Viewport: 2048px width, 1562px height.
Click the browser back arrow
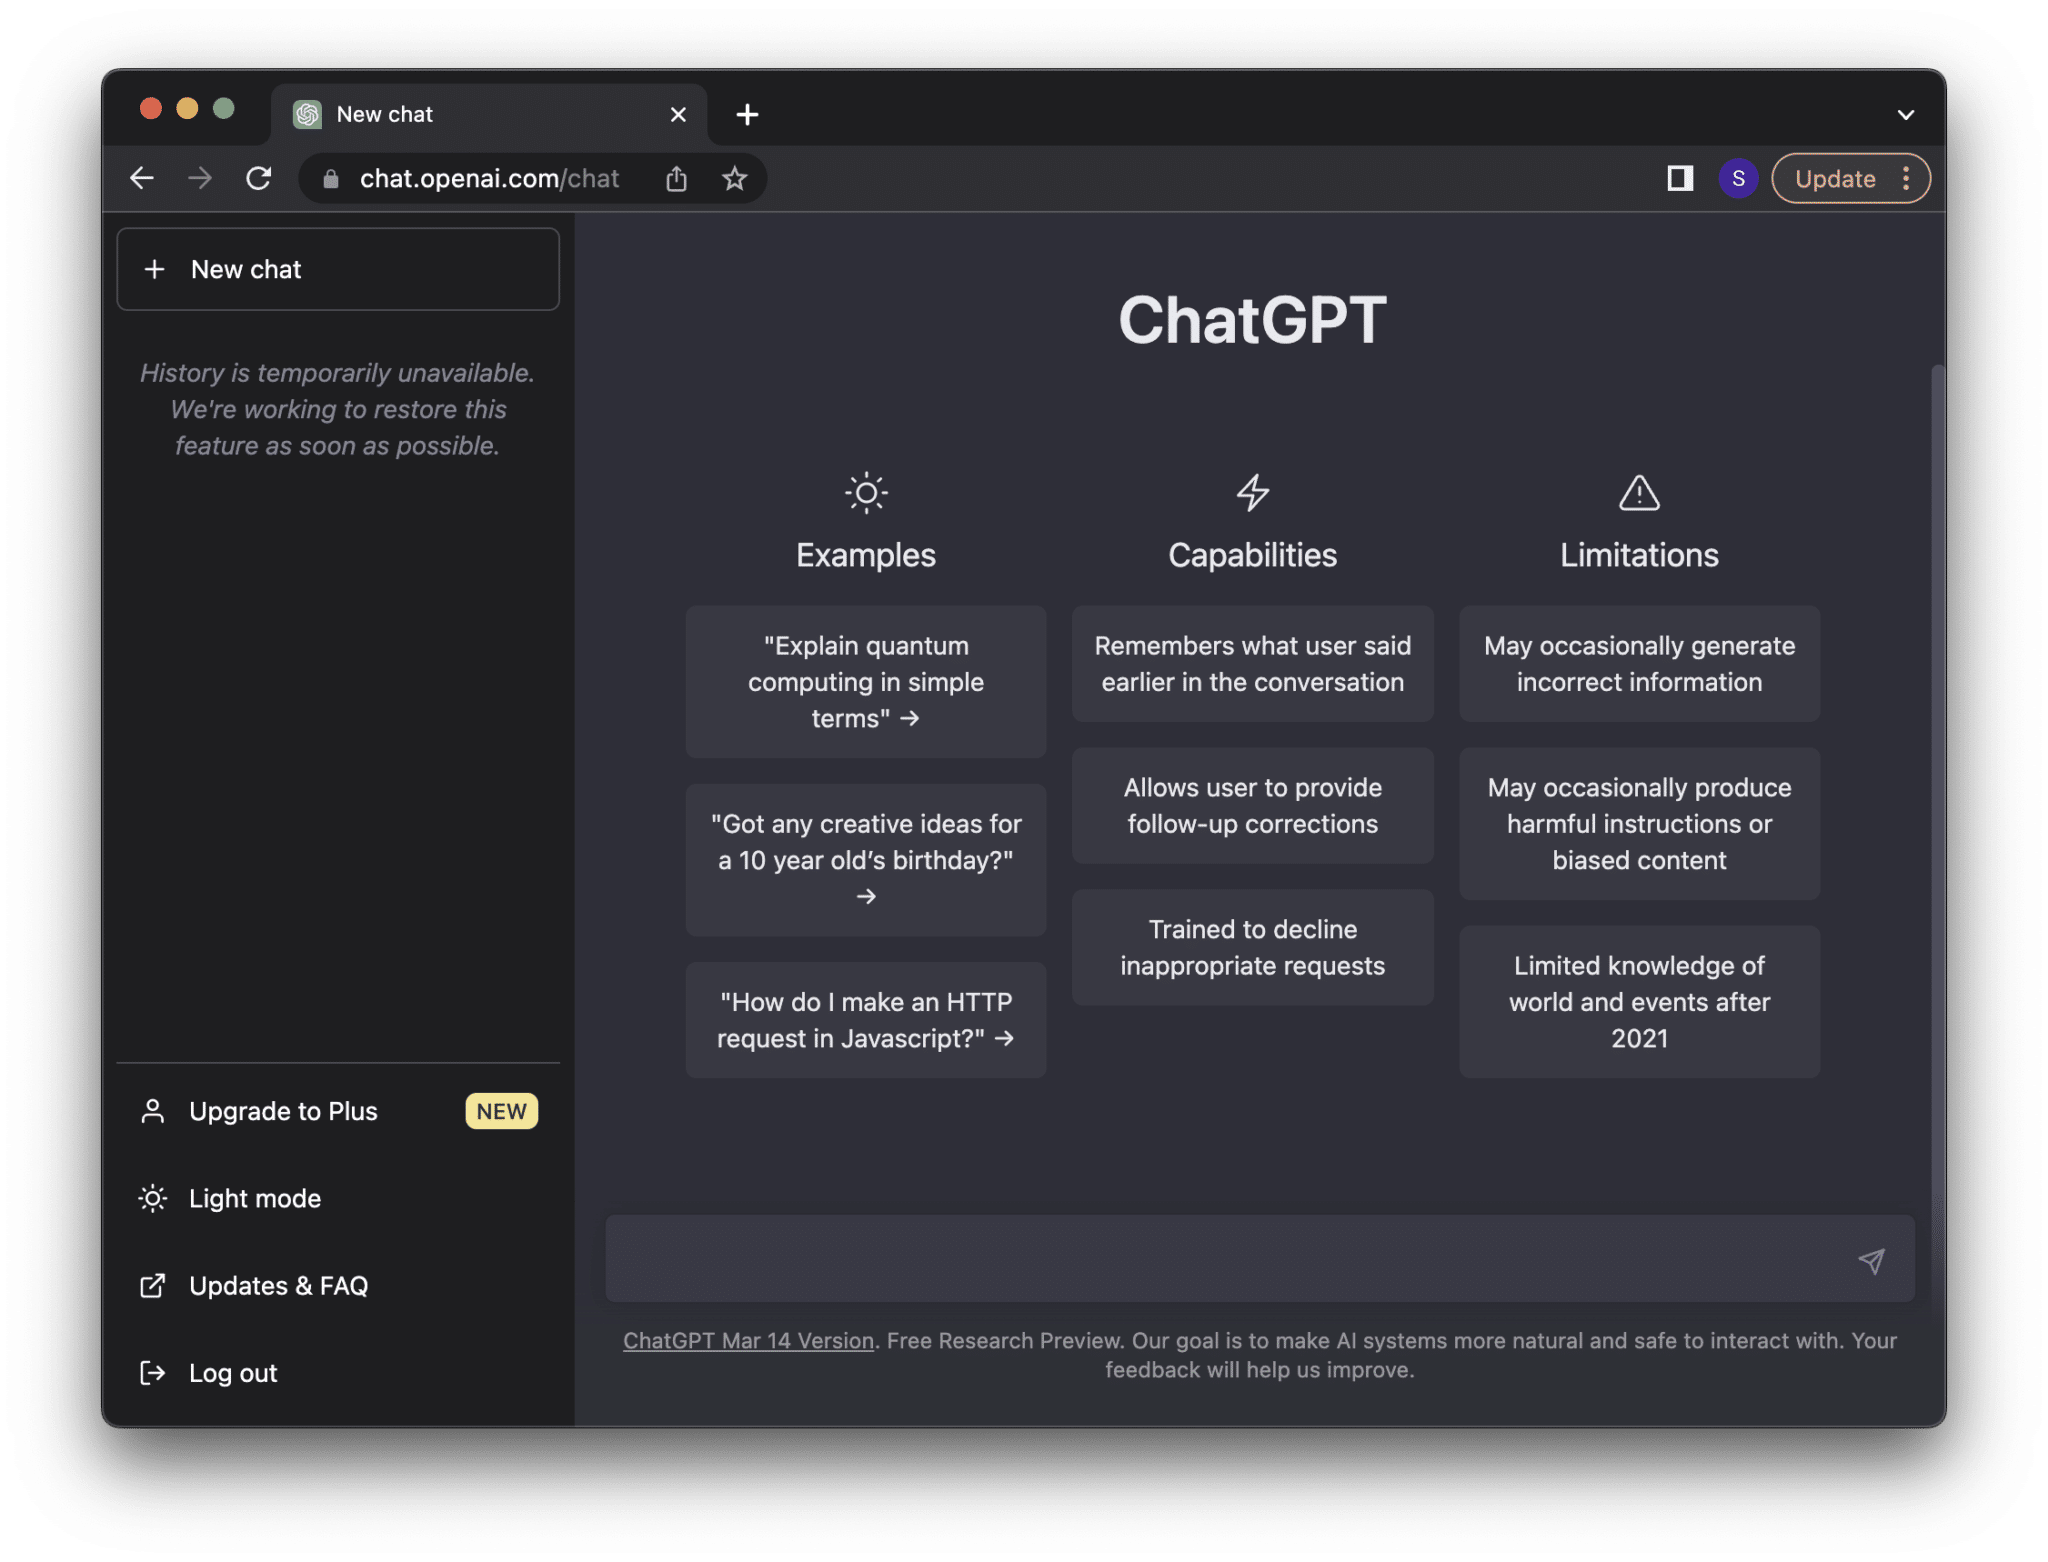click(x=142, y=178)
